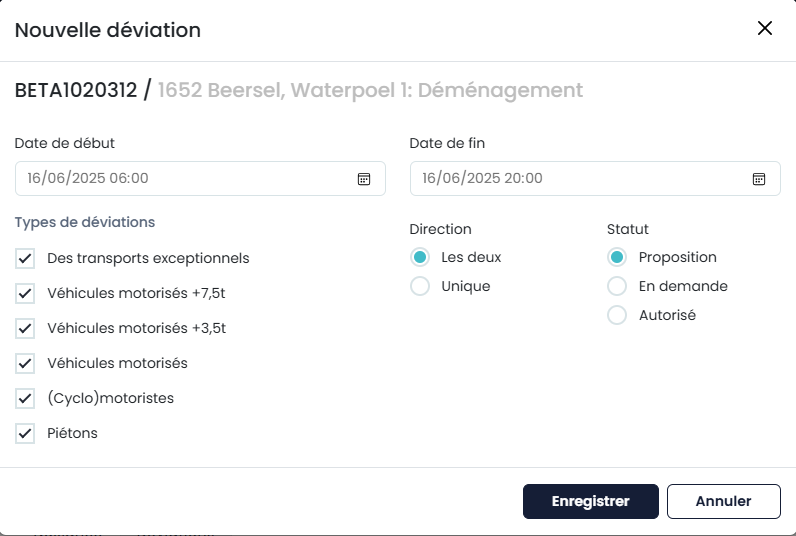Screen dimensions: 796x536
Task: Select Proposition status option
Action: tap(617, 257)
